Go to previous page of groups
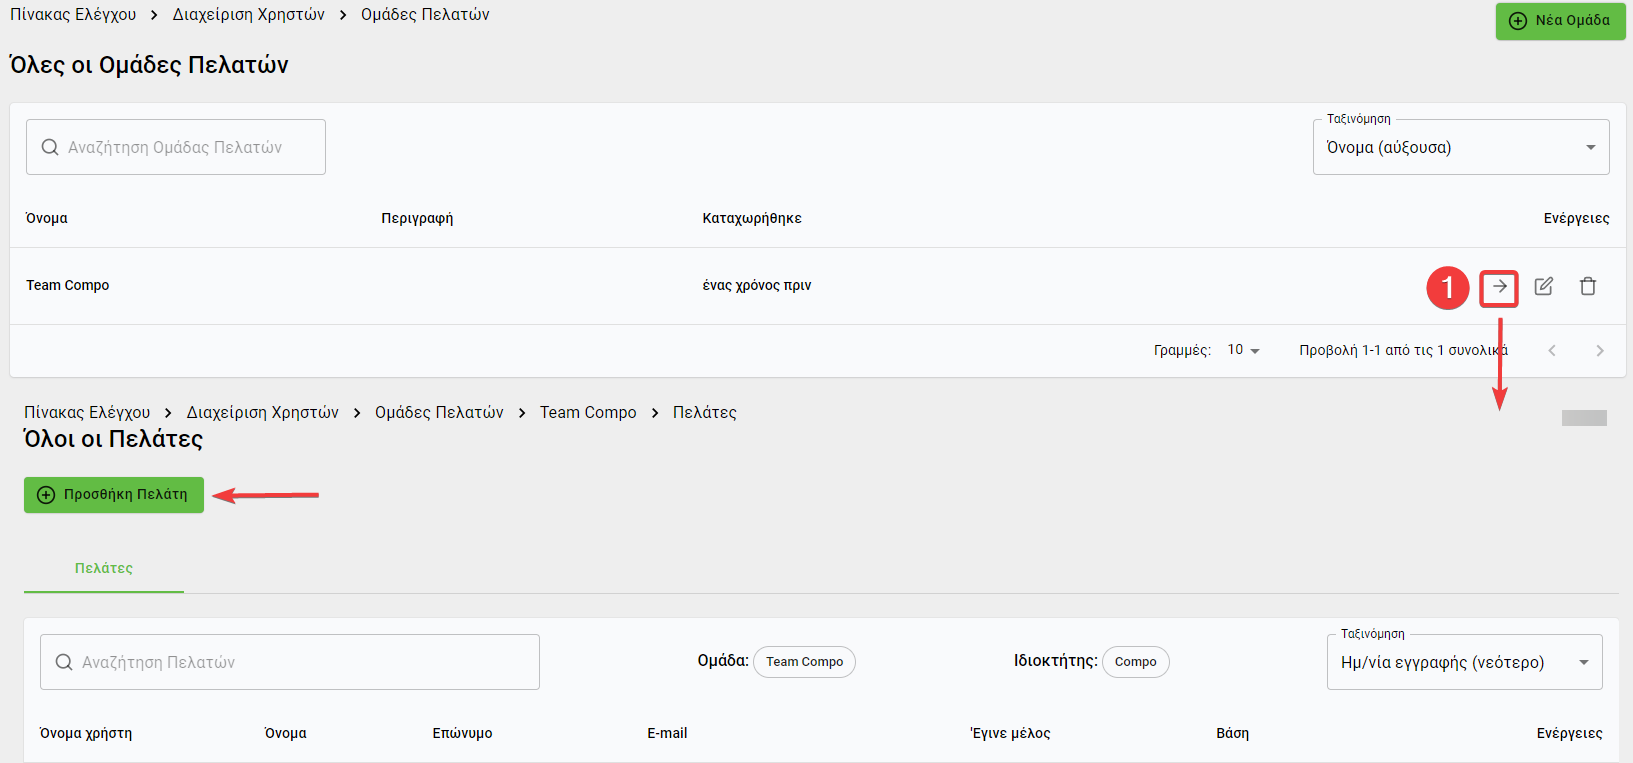Viewport: 1633px width, 763px height. coord(1552,350)
